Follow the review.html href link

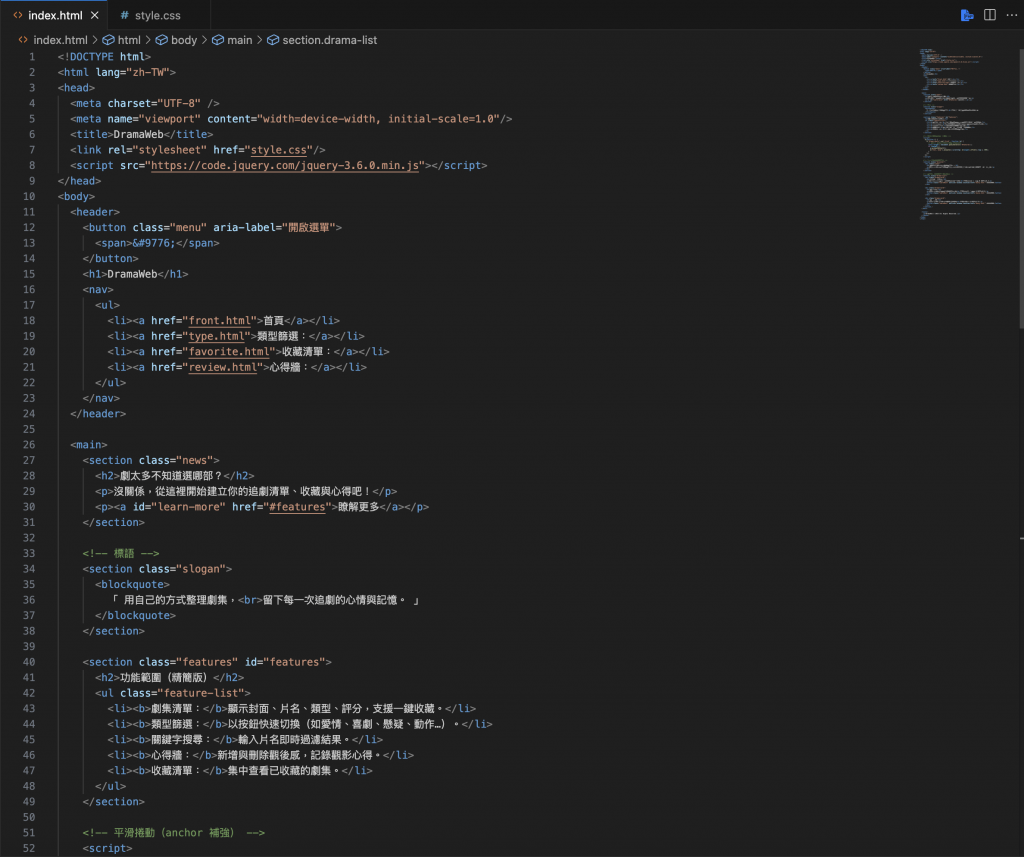pyautogui.click(x=223, y=367)
